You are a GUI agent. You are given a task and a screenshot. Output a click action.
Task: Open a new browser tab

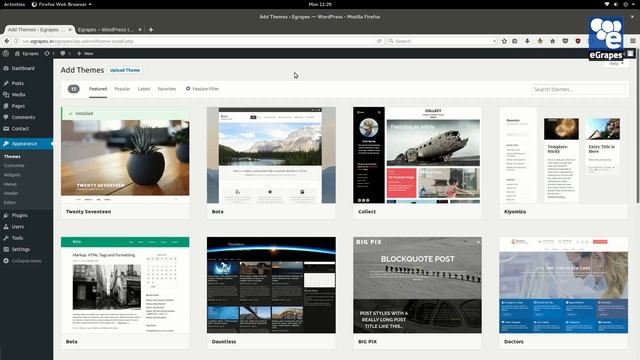click(x=151, y=29)
